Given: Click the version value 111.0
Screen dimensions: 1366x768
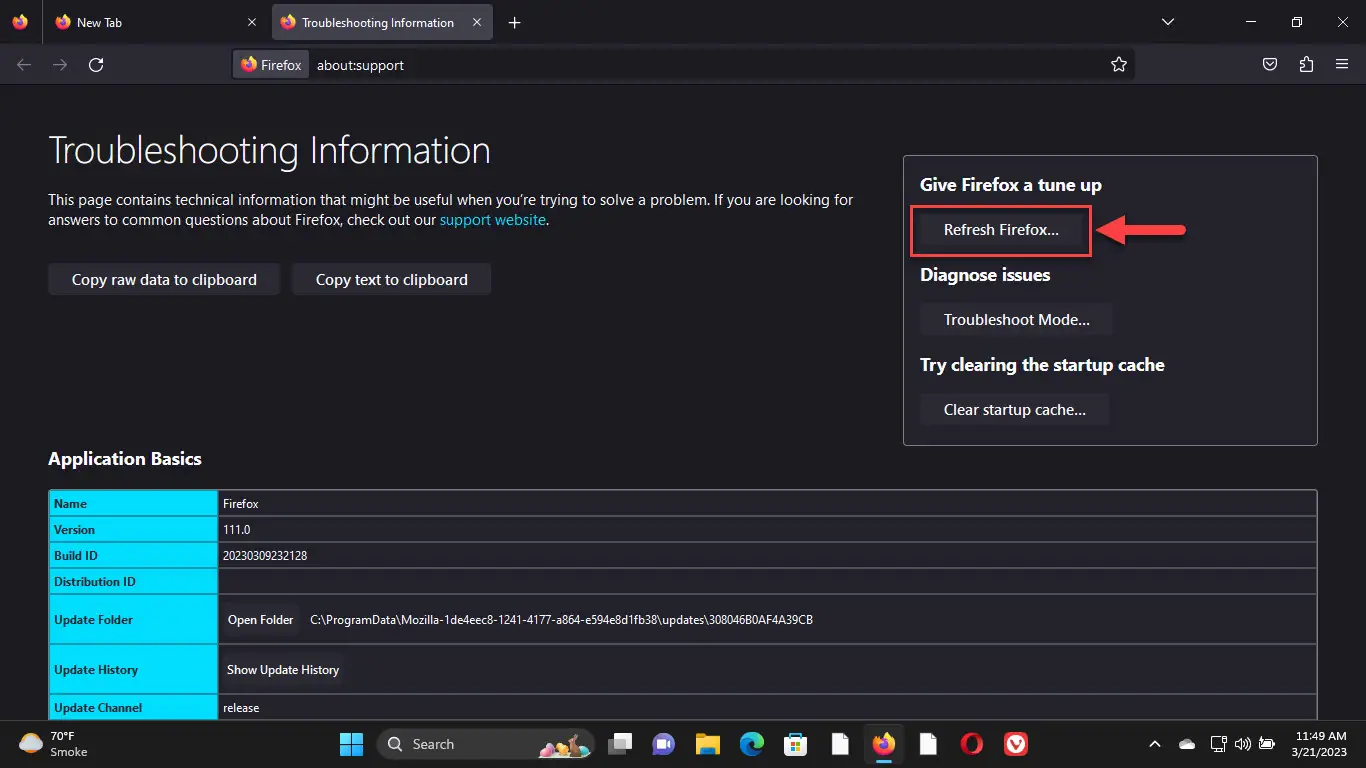Looking at the screenshot, I should click(x=237, y=530).
